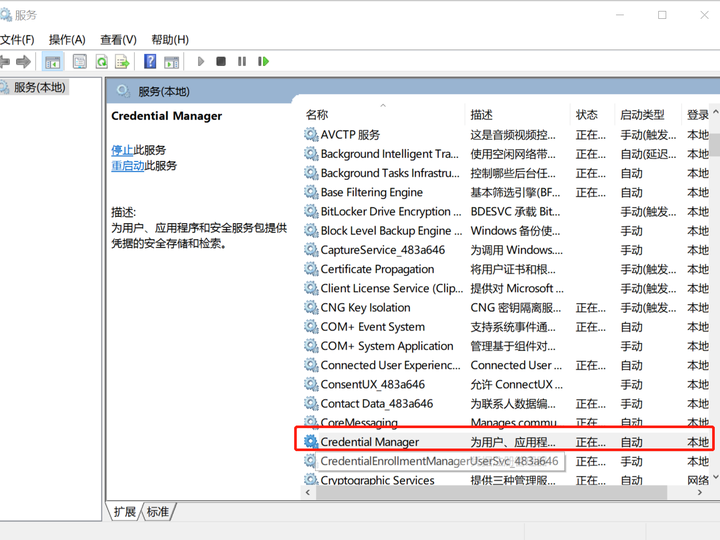Screen dimensions: 720x540
Task: Click the gear icon beside Credential Manager
Action: click(311, 442)
